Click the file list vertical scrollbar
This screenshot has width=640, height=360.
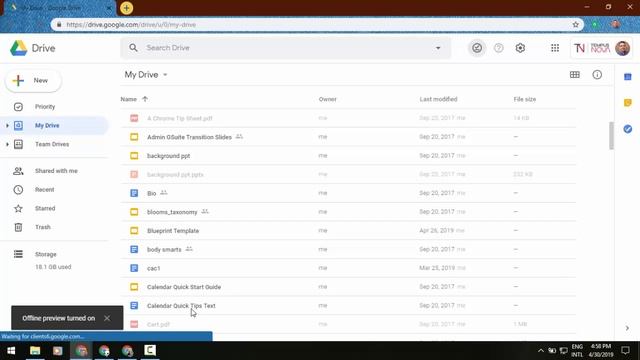coord(611,136)
